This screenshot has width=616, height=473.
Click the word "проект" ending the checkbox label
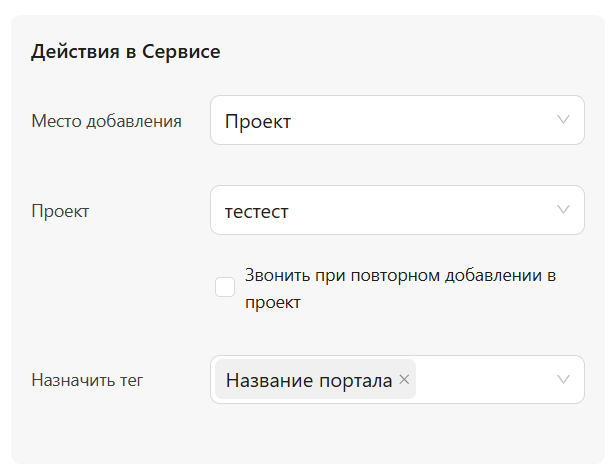coord(273,301)
